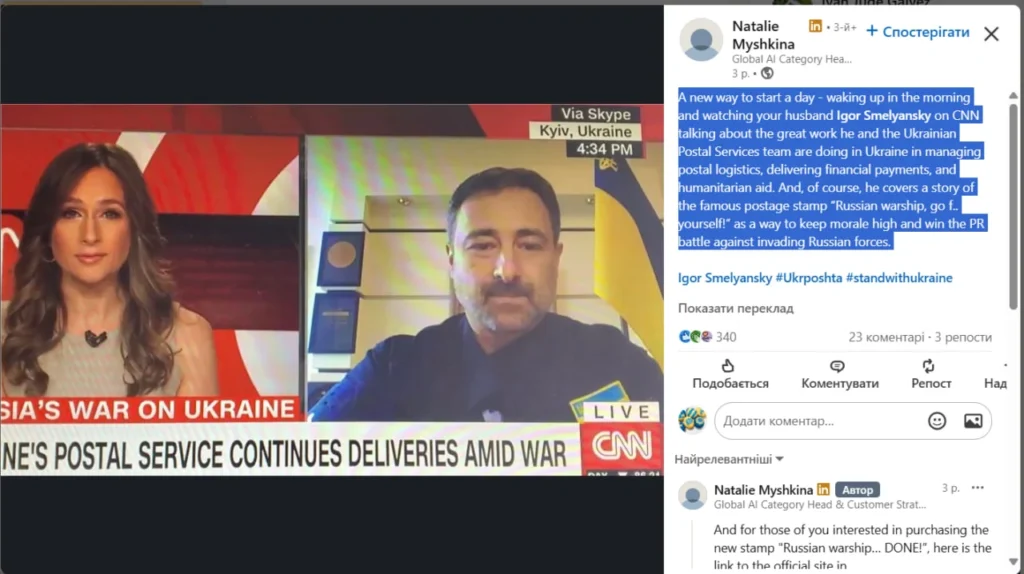Click the Подобається like icon
This screenshot has height=574, width=1024.
click(x=728, y=366)
